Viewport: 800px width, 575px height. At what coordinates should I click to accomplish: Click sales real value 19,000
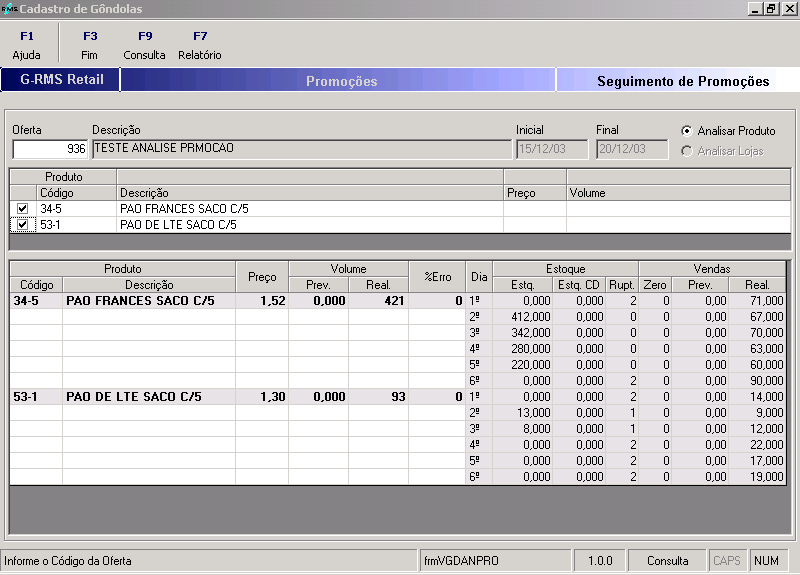pyautogui.click(x=757, y=477)
